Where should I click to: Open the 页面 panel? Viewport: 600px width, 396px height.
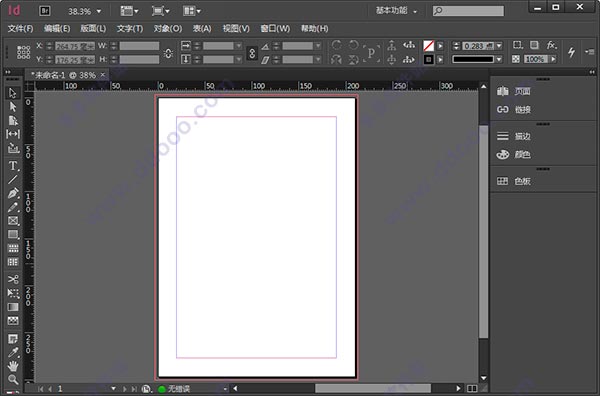514,91
